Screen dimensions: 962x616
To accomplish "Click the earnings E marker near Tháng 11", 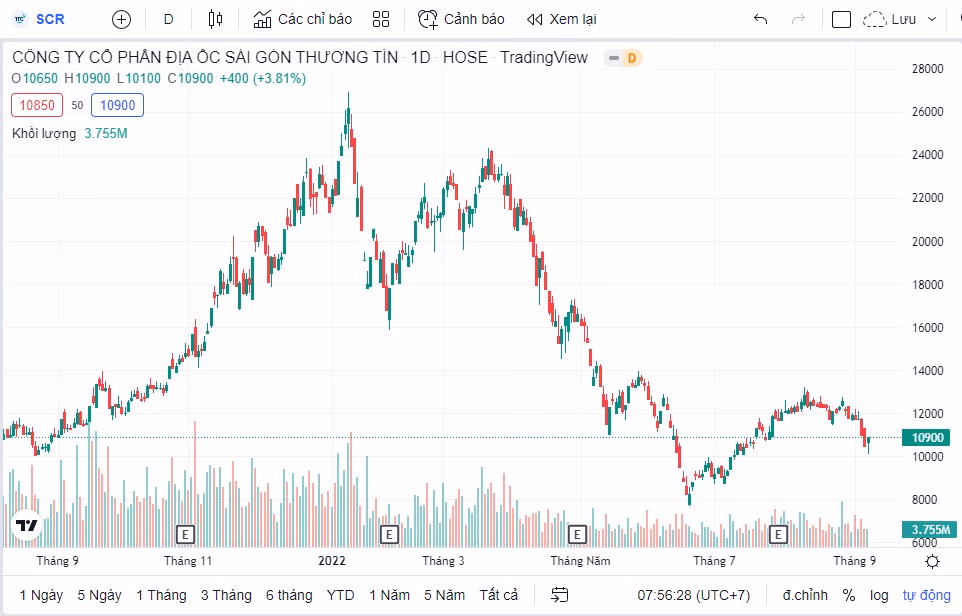I will click(184, 533).
